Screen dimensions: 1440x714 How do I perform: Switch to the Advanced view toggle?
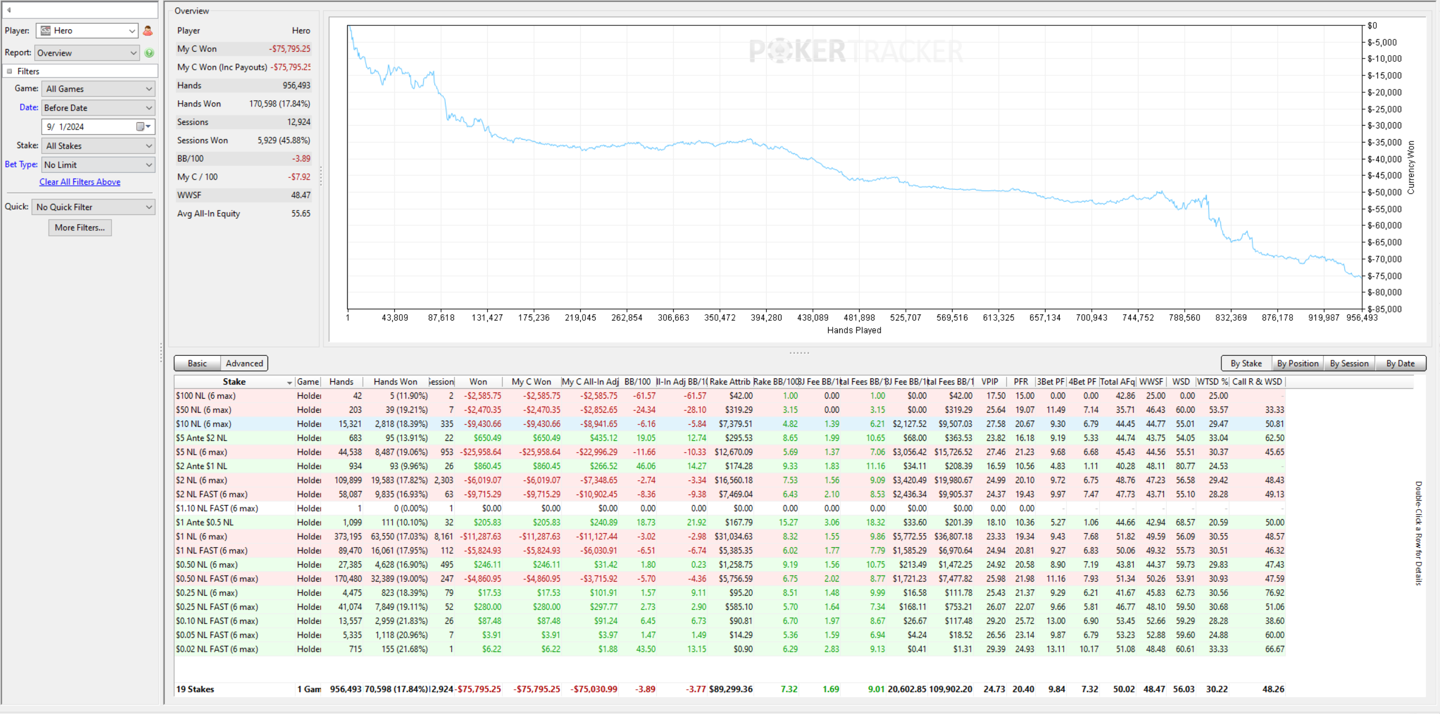click(244, 363)
